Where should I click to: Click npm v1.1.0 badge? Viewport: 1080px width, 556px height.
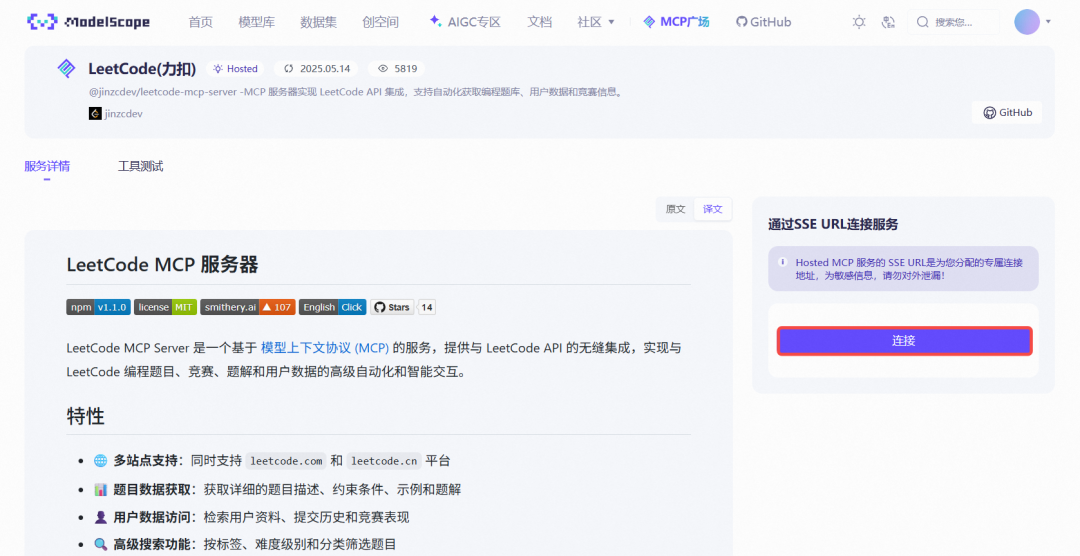(98, 307)
